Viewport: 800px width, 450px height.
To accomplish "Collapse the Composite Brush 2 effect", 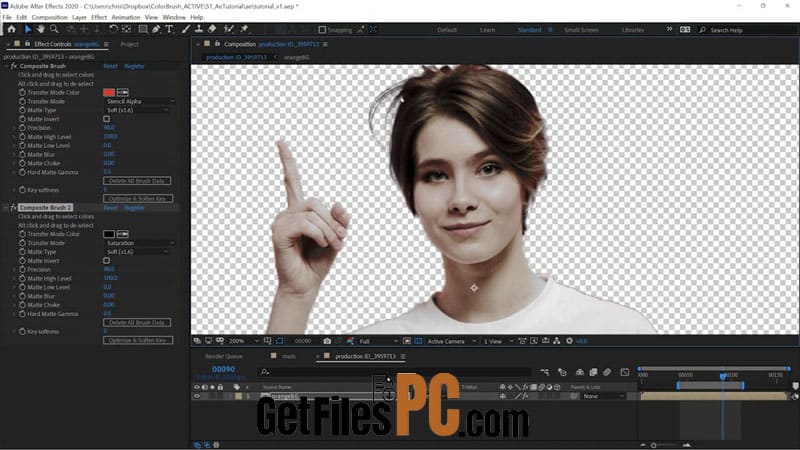I will click(6, 208).
